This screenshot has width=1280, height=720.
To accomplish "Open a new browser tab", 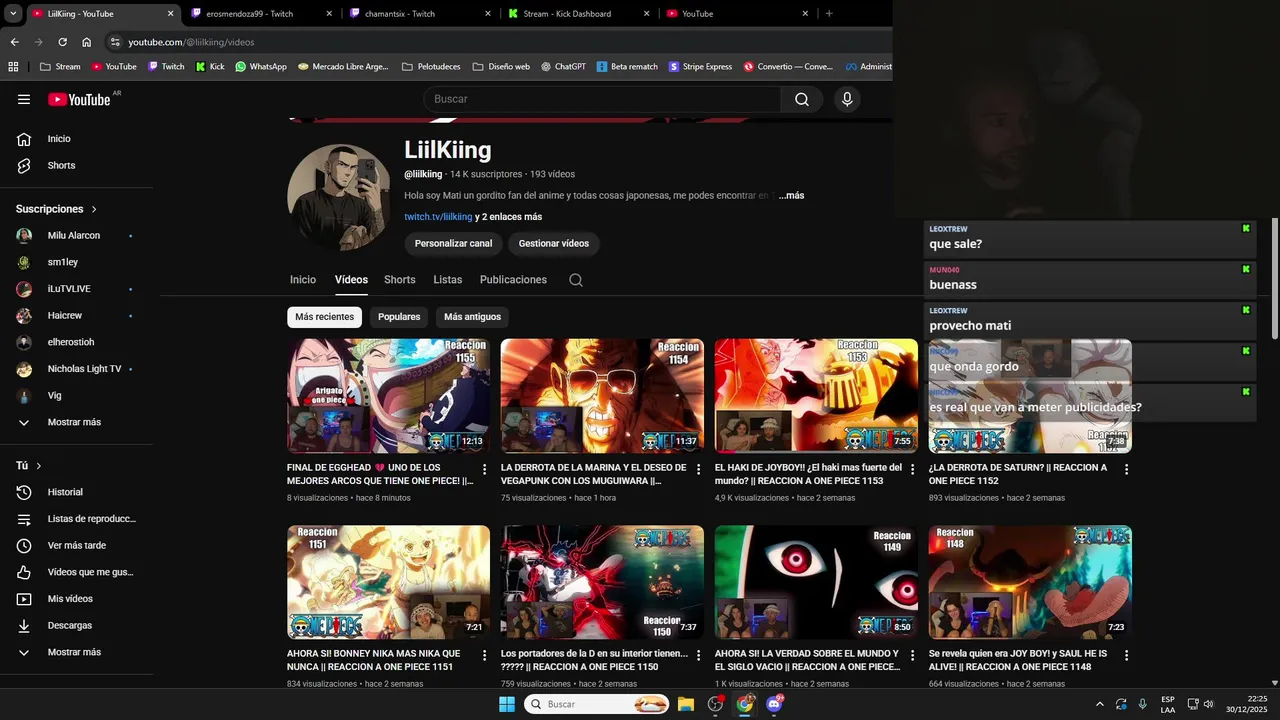I will (829, 14).
